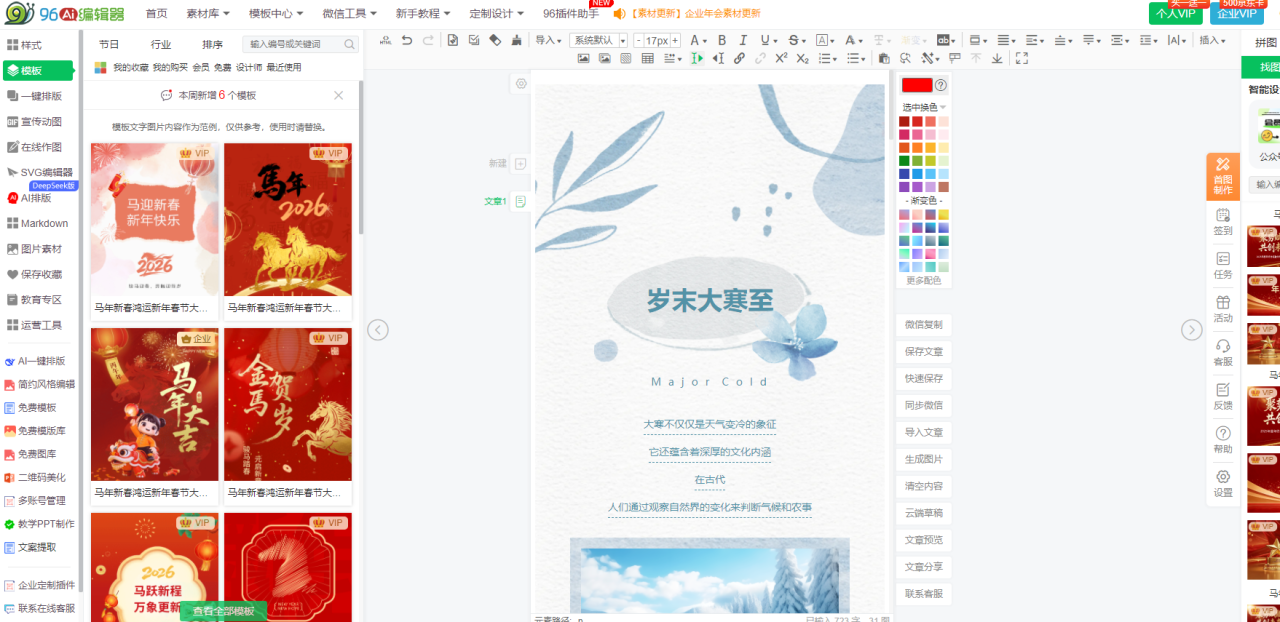Screen dimensions: 1280x622
Task: Collapse the left template panel arrow
Action: 377,330
